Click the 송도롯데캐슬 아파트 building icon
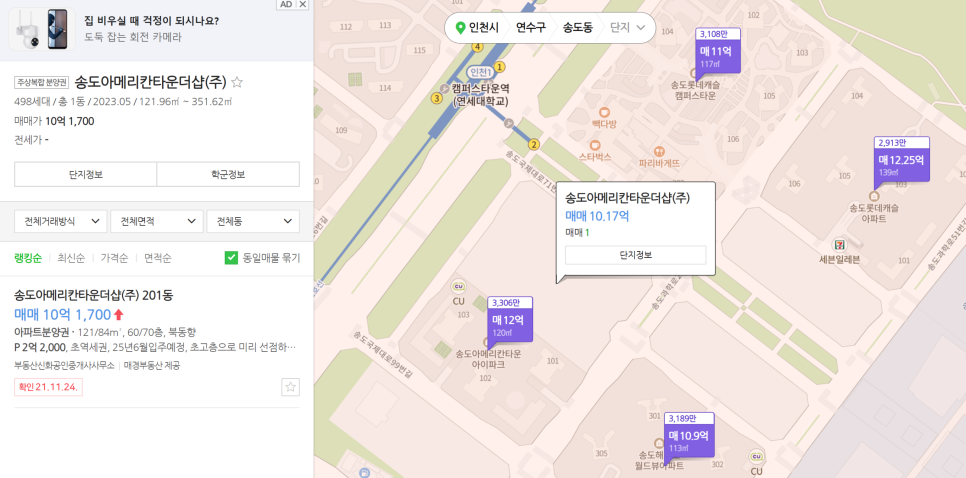This screenshot has width=966, height=478. click(874, 196)
